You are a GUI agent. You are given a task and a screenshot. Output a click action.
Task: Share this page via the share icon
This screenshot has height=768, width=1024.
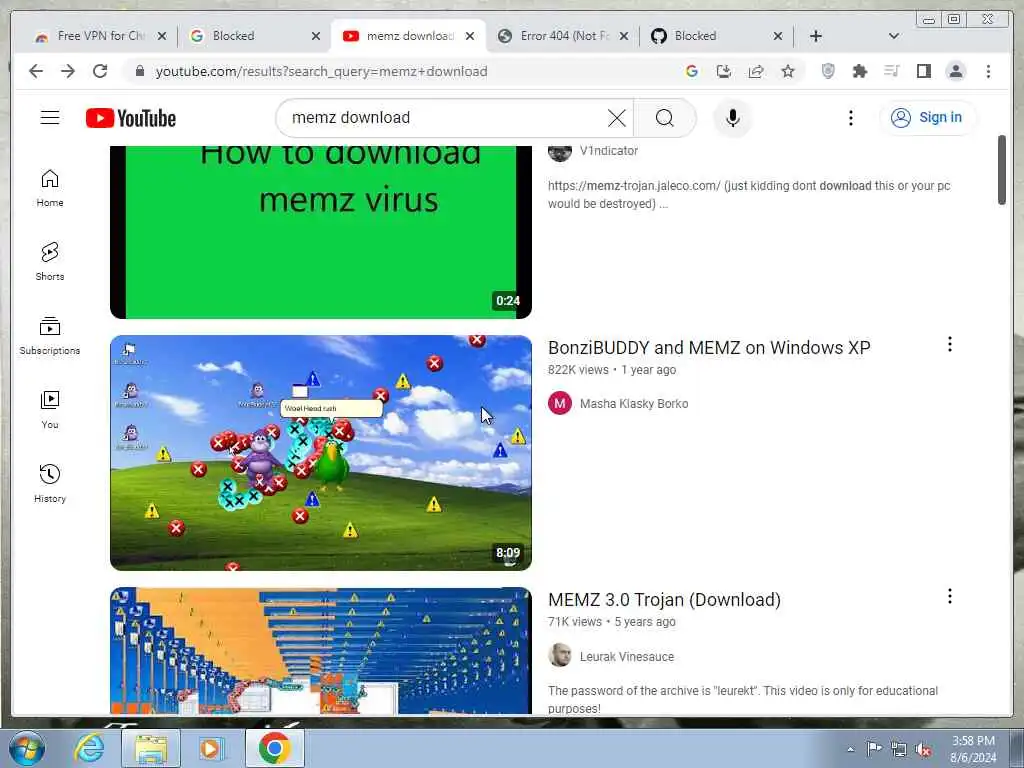756,71
